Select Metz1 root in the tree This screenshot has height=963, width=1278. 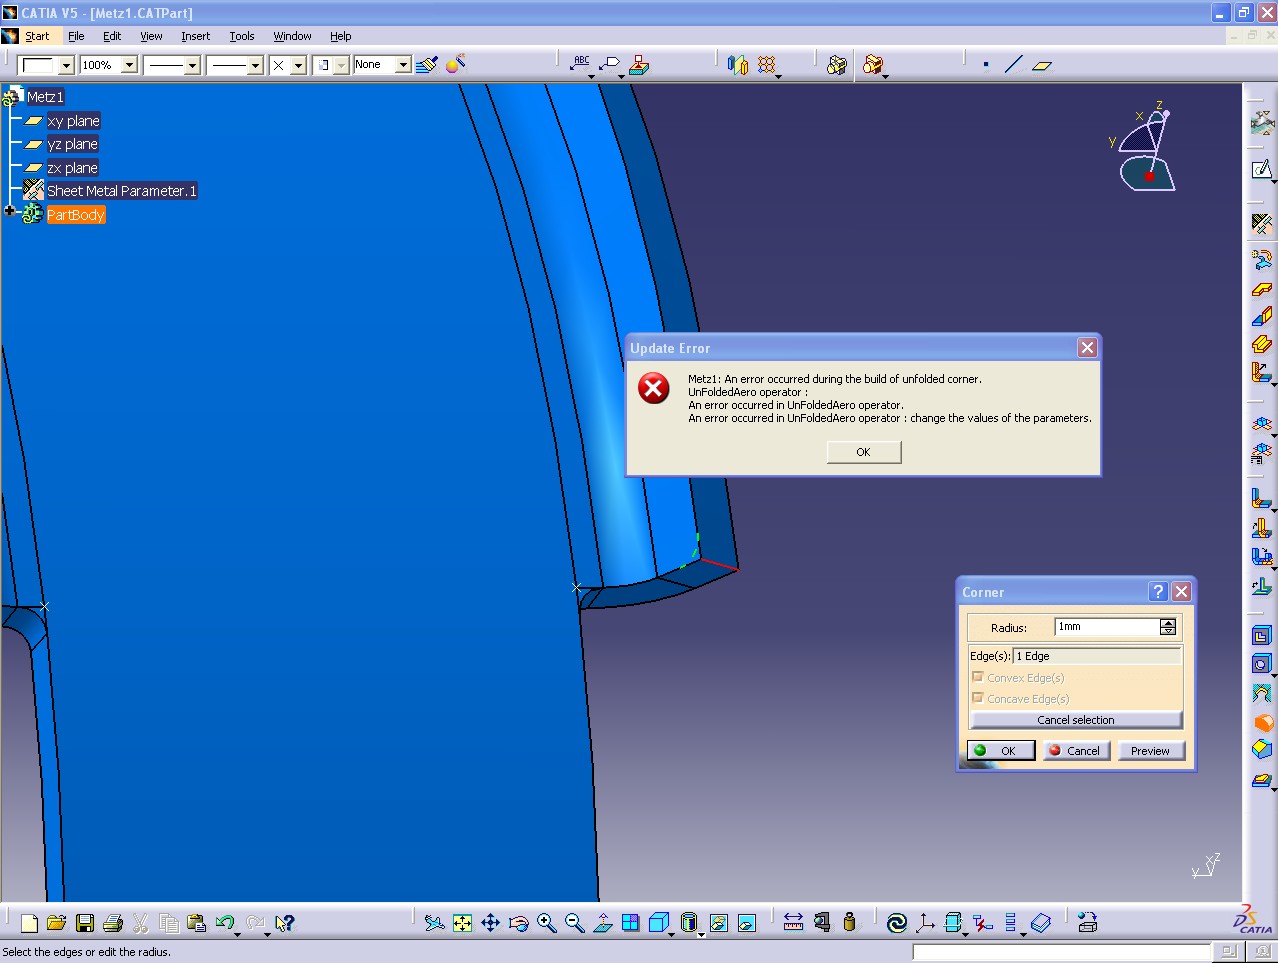click(x=45, y=97)
